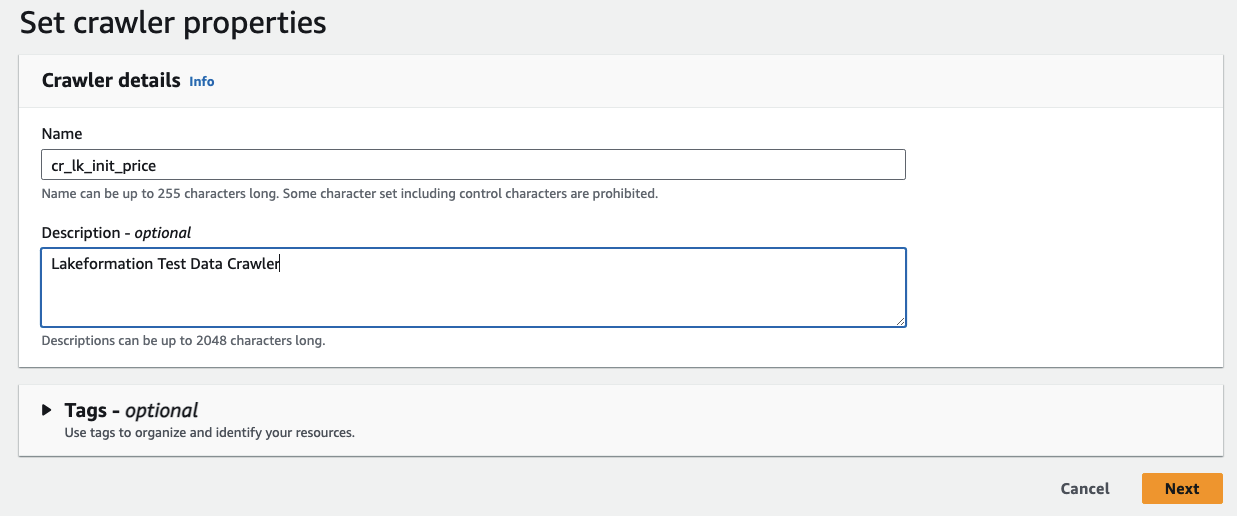Image resolution: width=1237 pixels, height=516 pixels.
Task: Place cursor in Lakeformation Test Data Crawler text
Action: pos(165,265)
